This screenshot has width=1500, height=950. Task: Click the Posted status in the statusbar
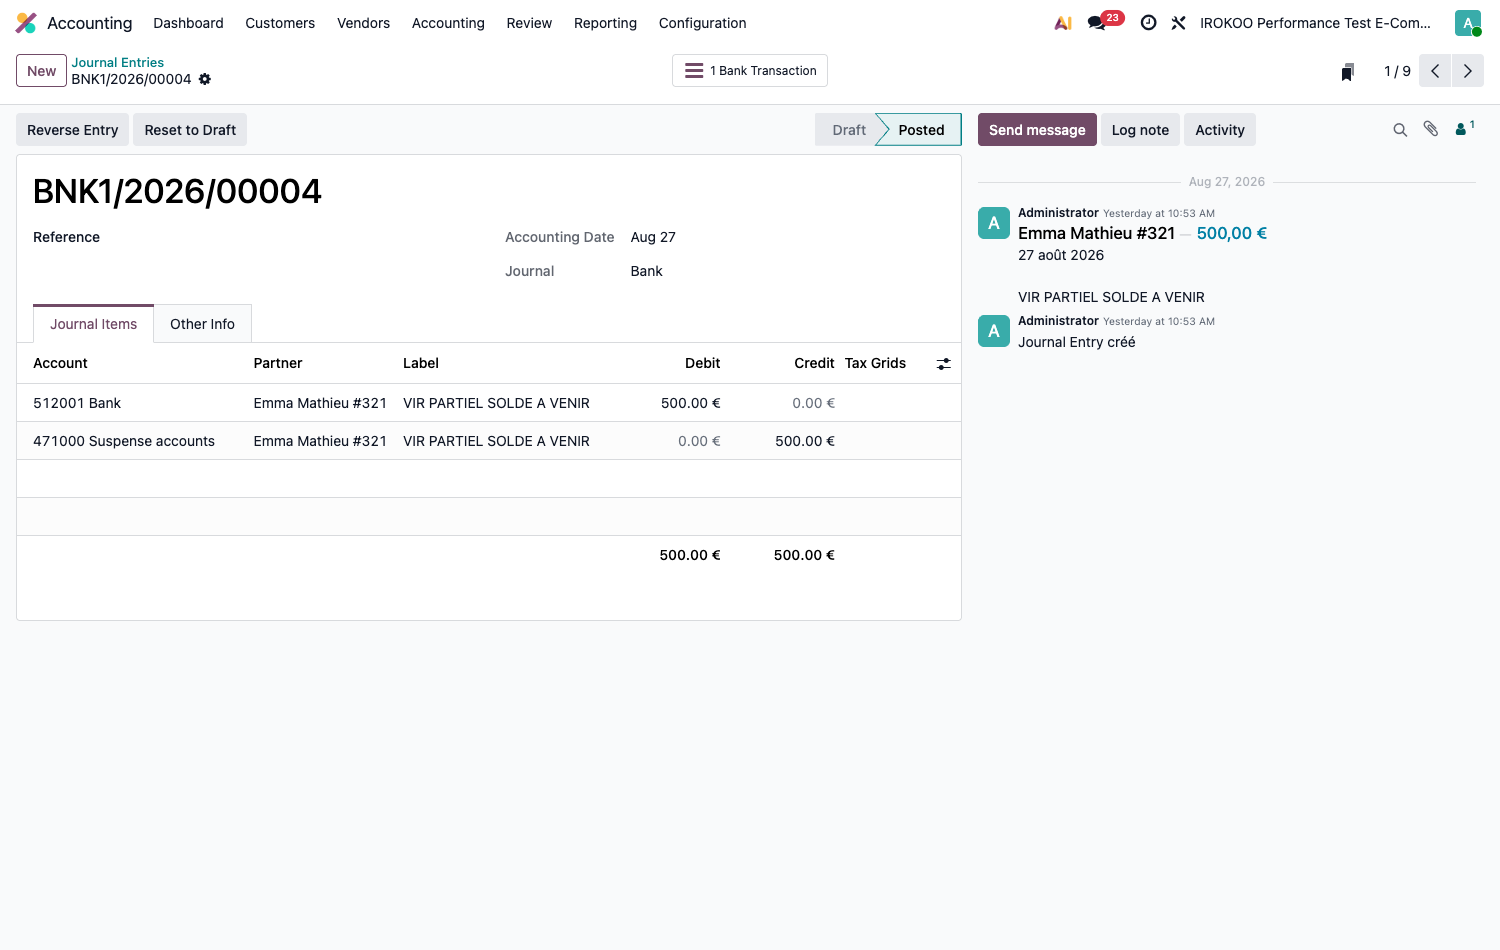pos(920,130)
